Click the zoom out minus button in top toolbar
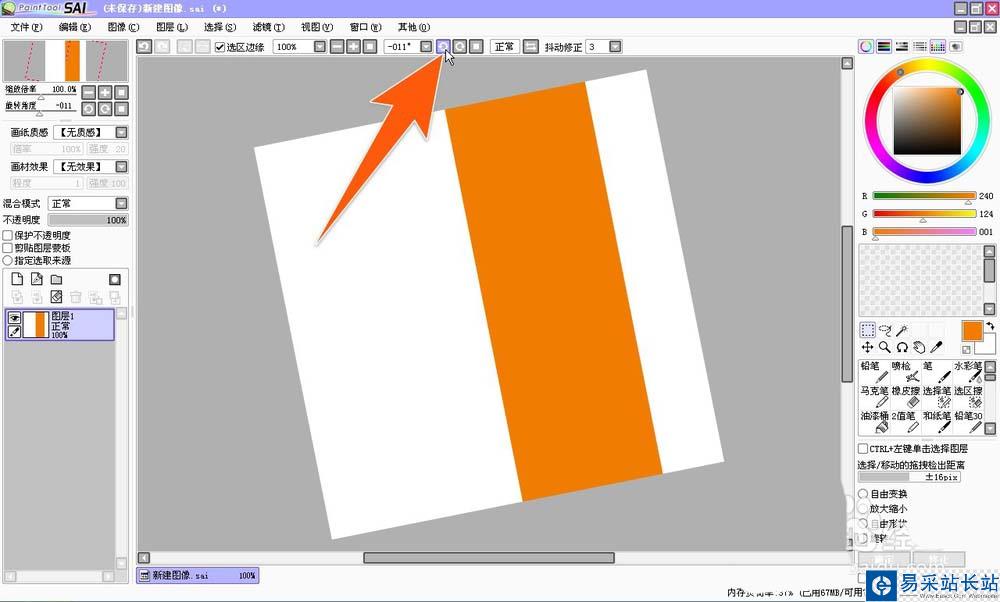1000x602 pixels. point(337,47)
